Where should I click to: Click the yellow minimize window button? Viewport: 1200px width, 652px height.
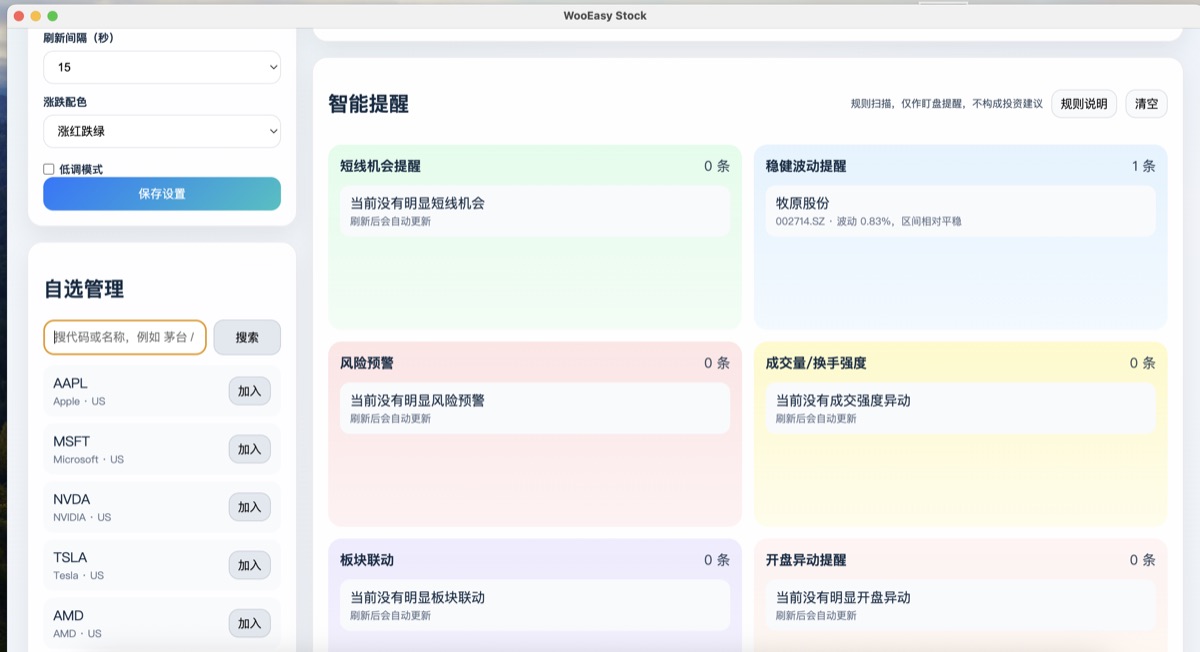point(35,16)
